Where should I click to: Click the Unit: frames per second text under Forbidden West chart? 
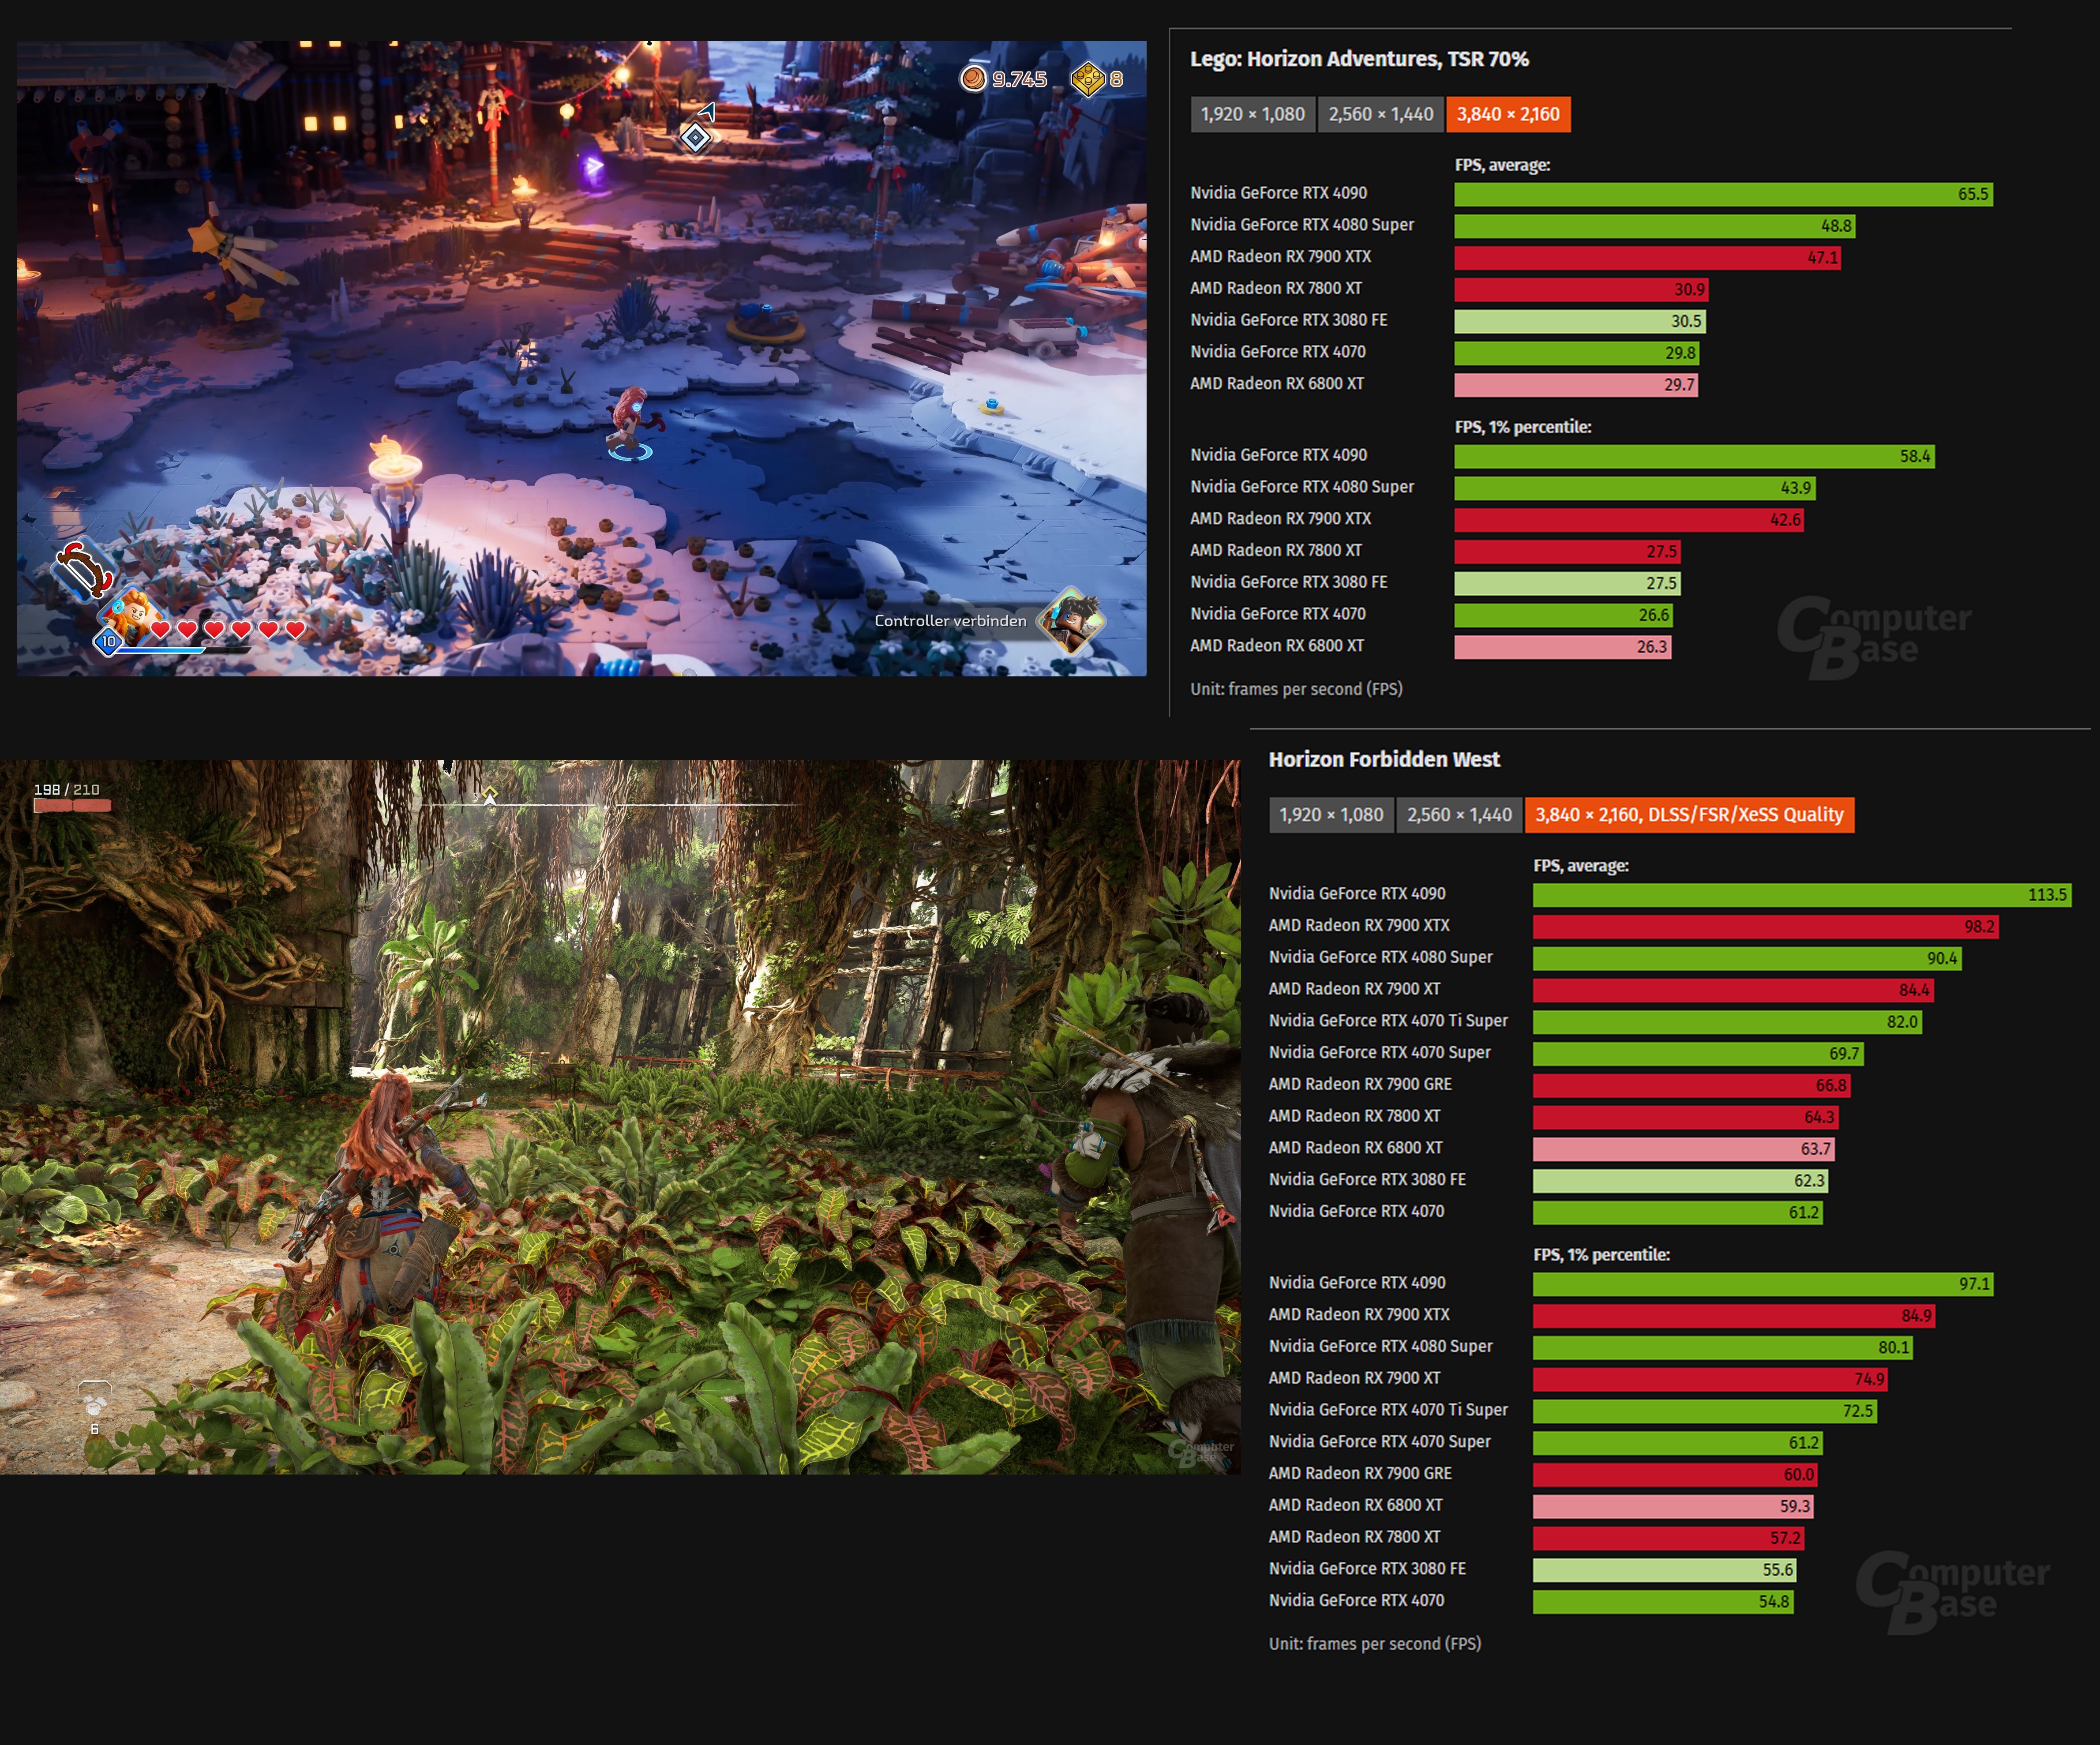pyautogui.click(x=1375, y=1644)
